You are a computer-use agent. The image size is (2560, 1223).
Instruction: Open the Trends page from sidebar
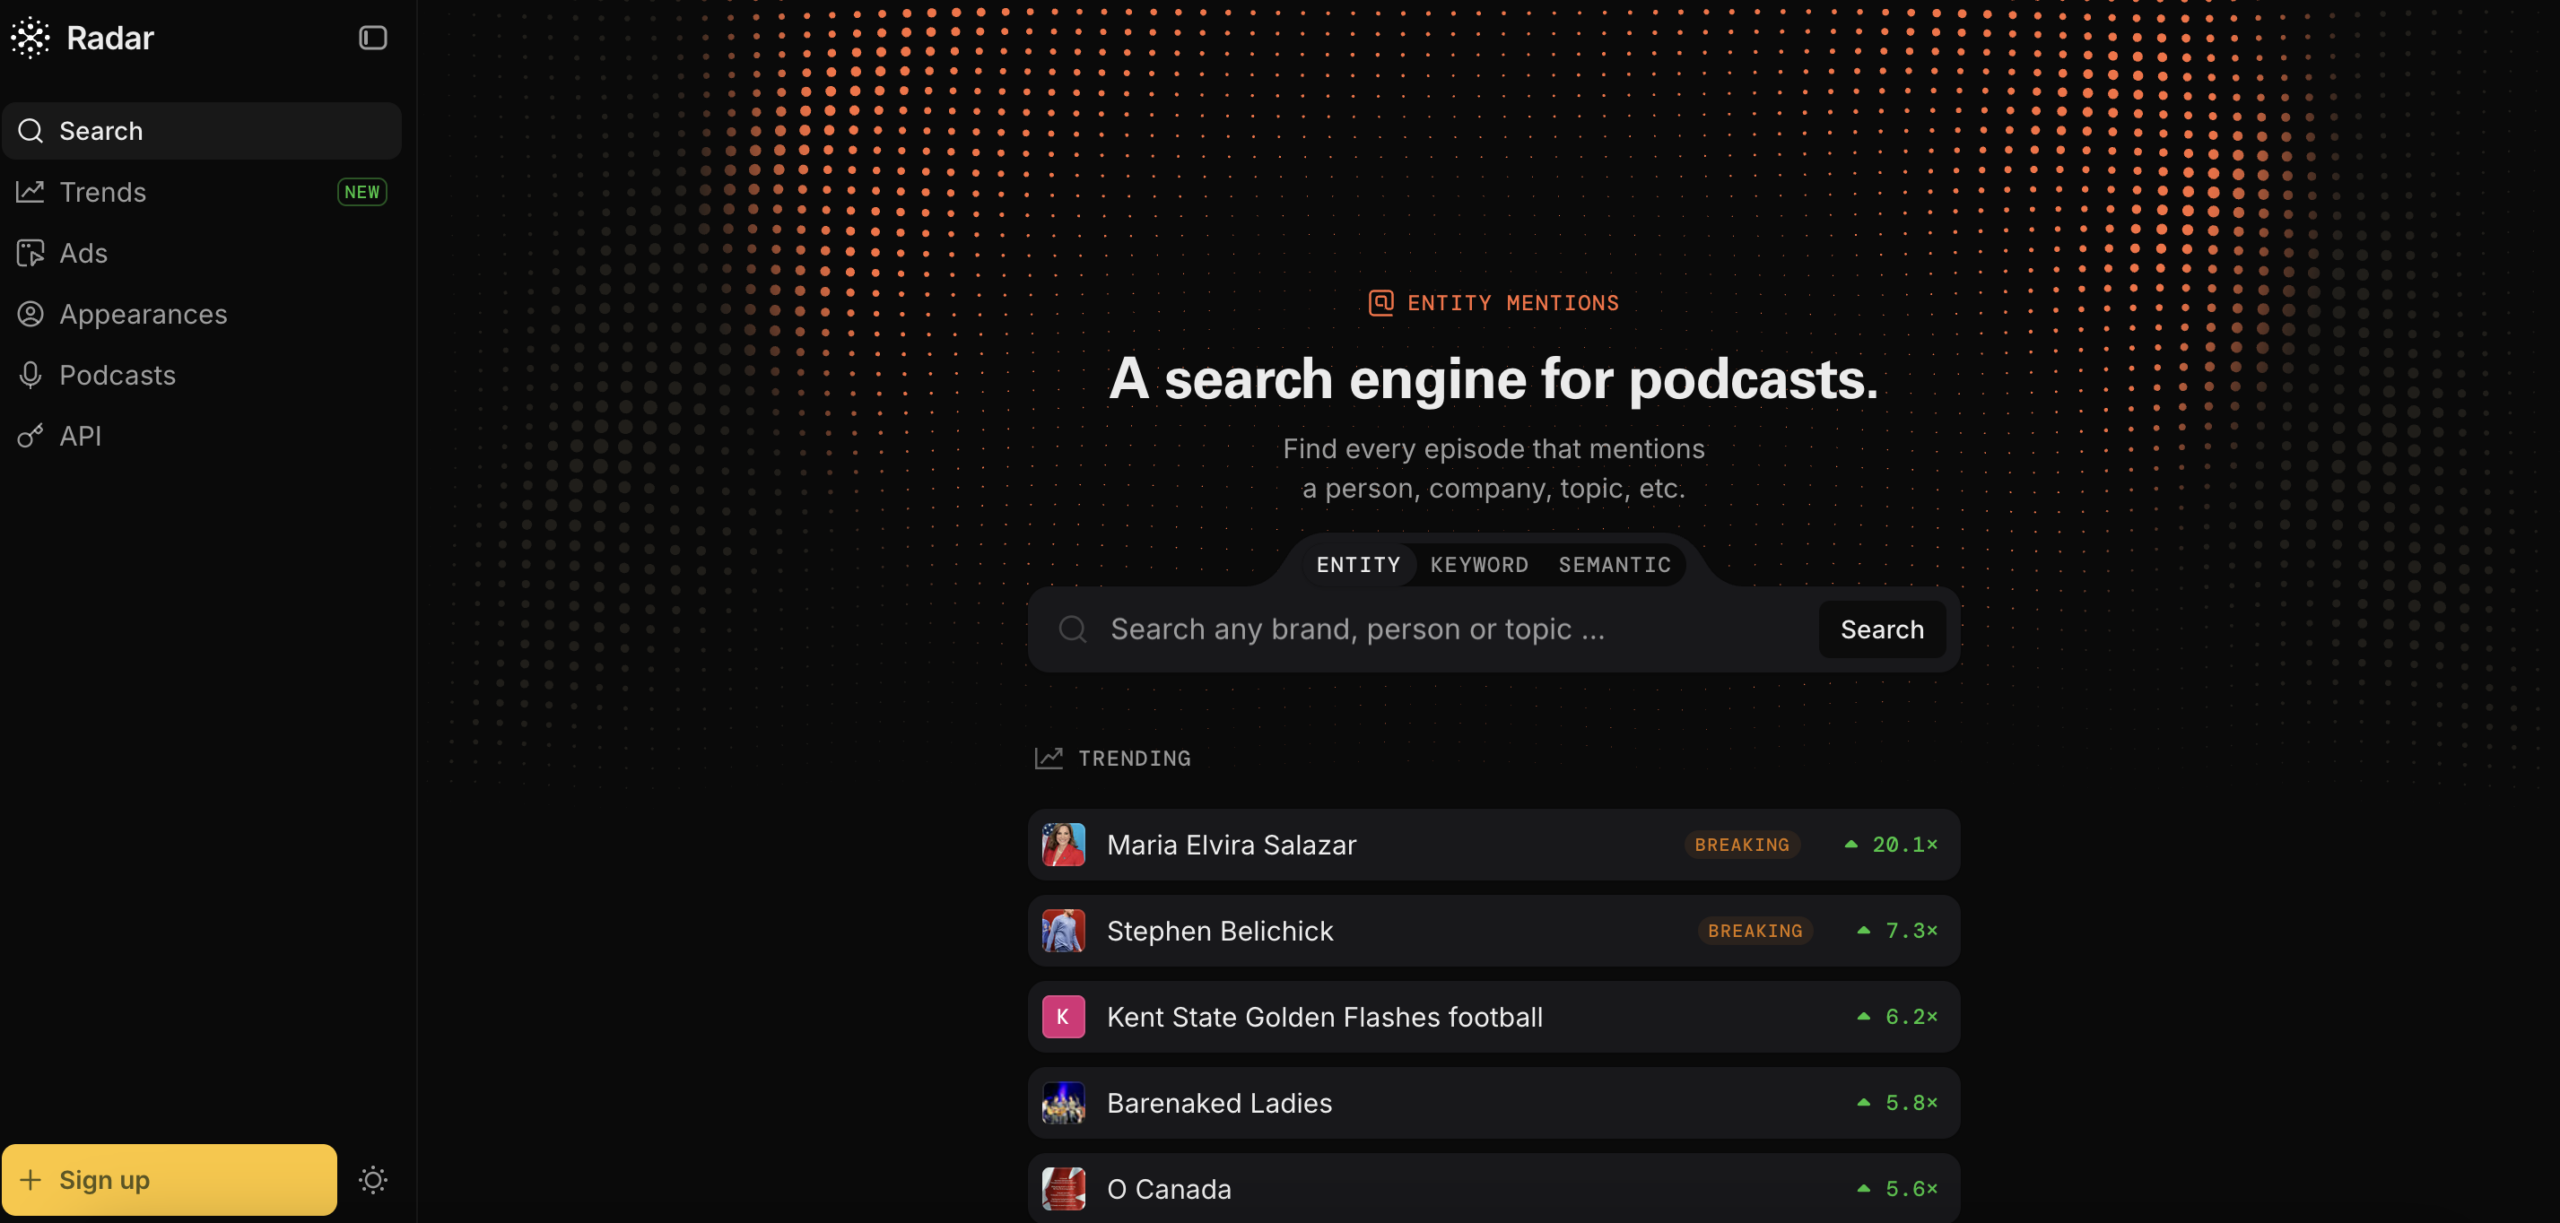click(202, 192)
